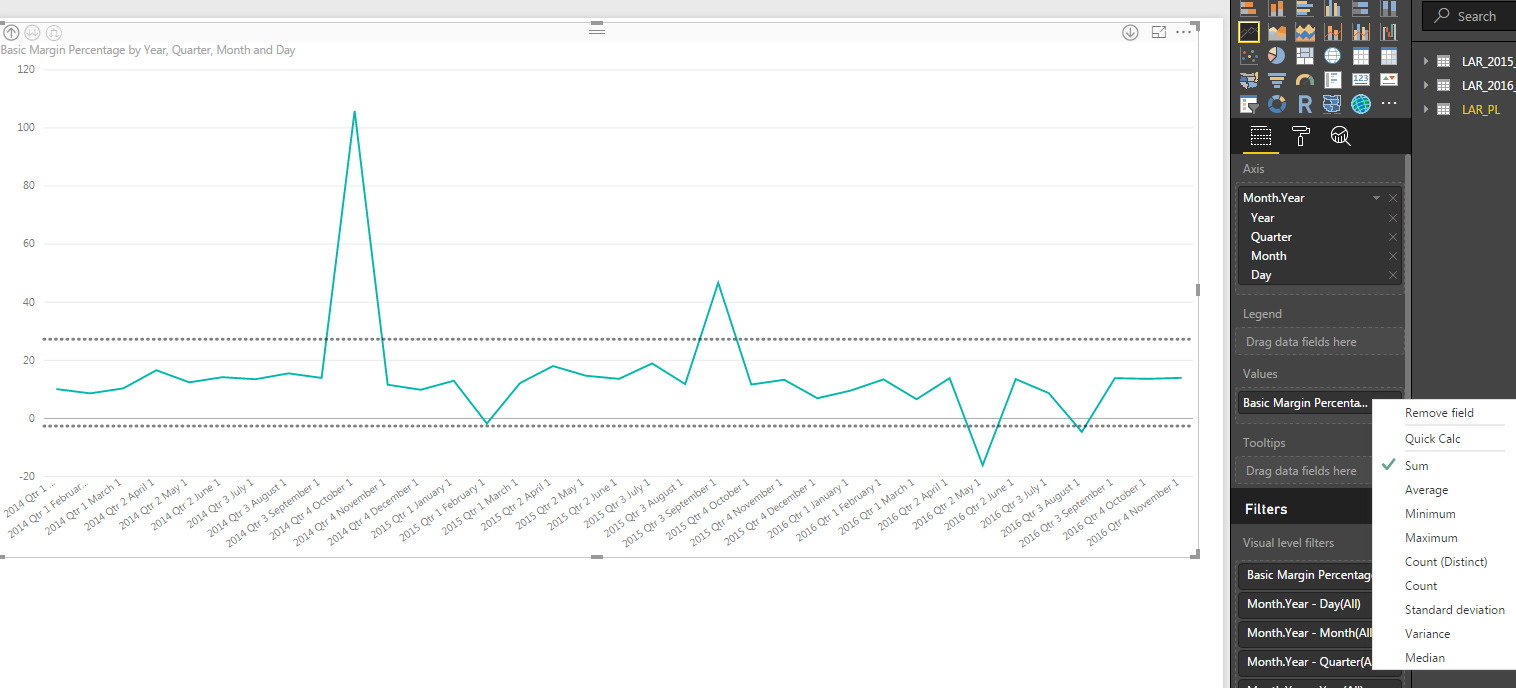Open more custom visuals ellipsis
Image resolution: width=1516 pixels, height=688 pixels.
1389,104
